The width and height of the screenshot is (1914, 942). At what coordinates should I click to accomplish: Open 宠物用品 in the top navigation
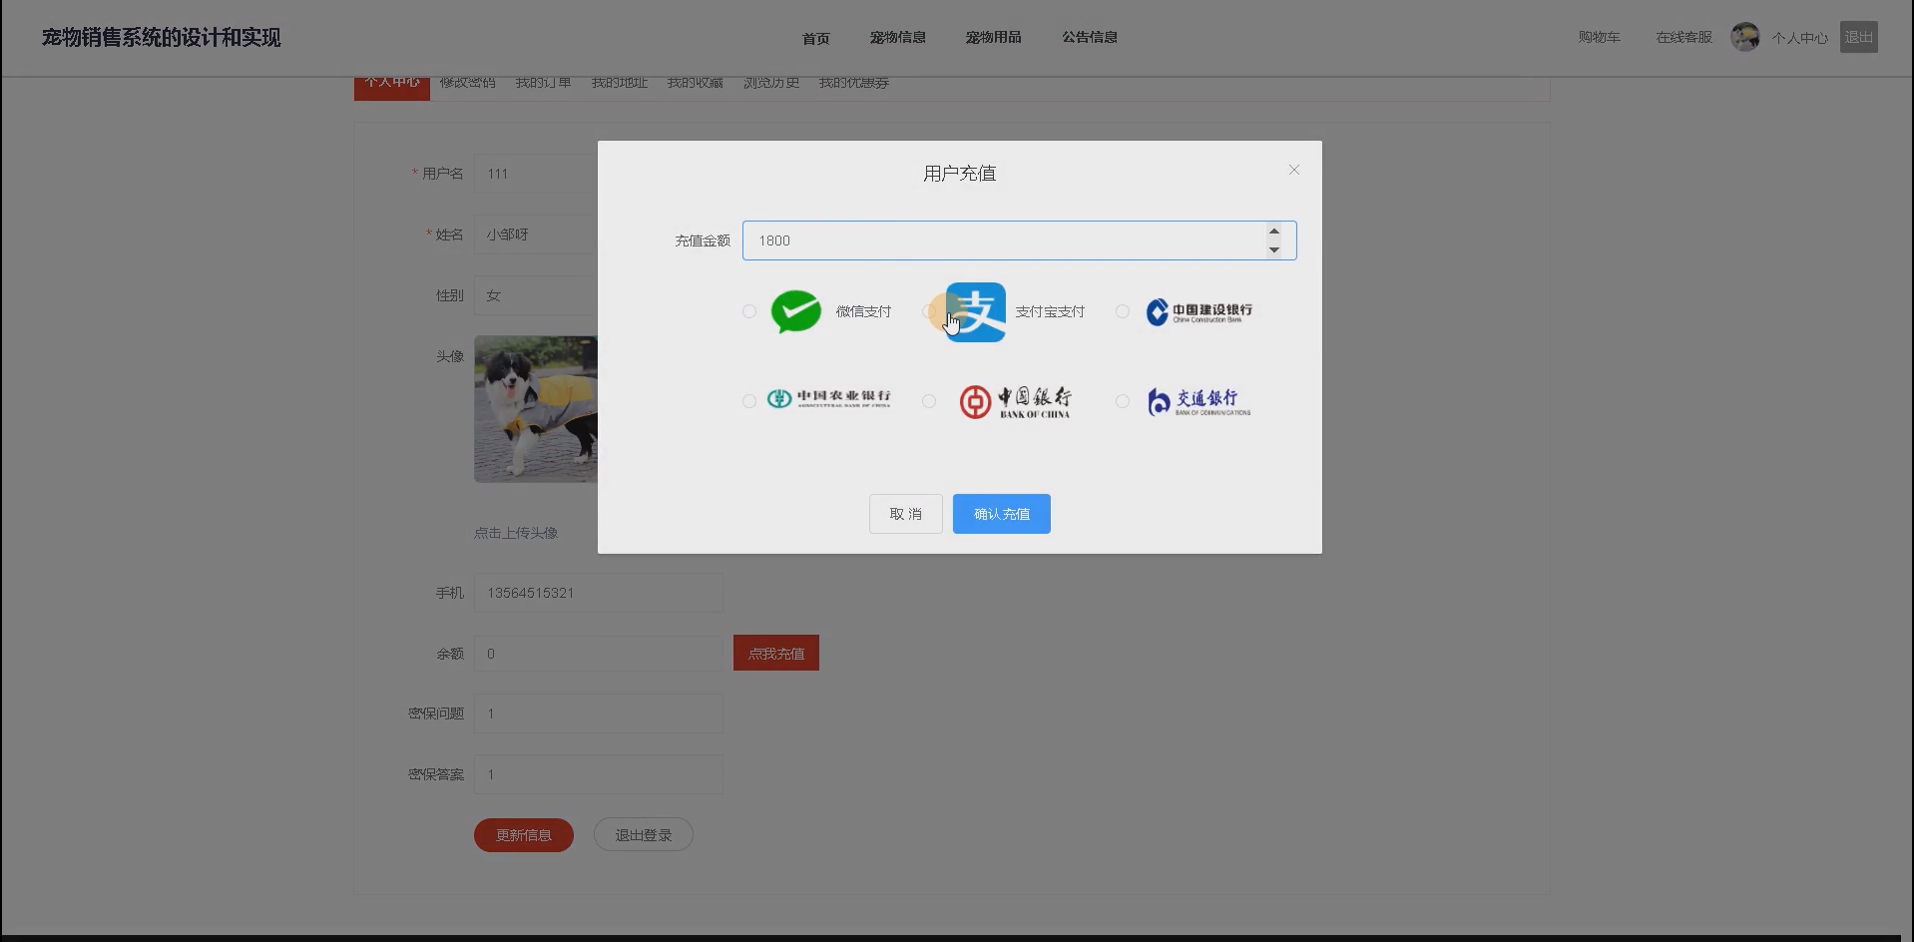tap(993, 37)
